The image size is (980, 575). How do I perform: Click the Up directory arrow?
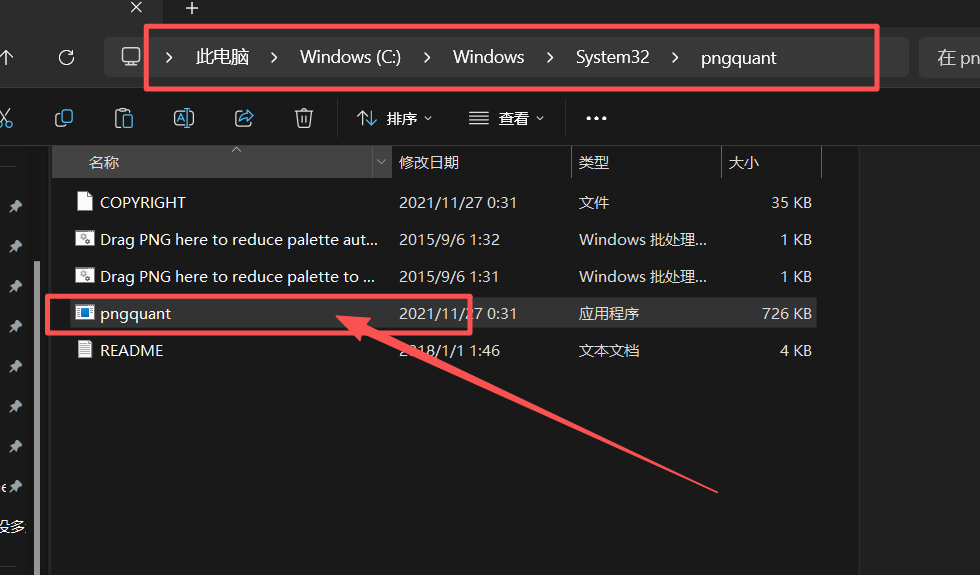click(x=6, y=58)
